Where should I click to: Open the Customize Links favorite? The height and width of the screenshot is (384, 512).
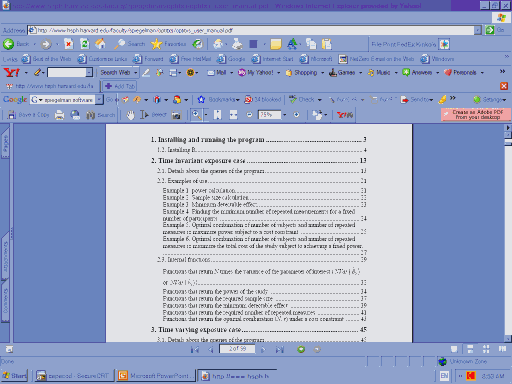point(102,59)
